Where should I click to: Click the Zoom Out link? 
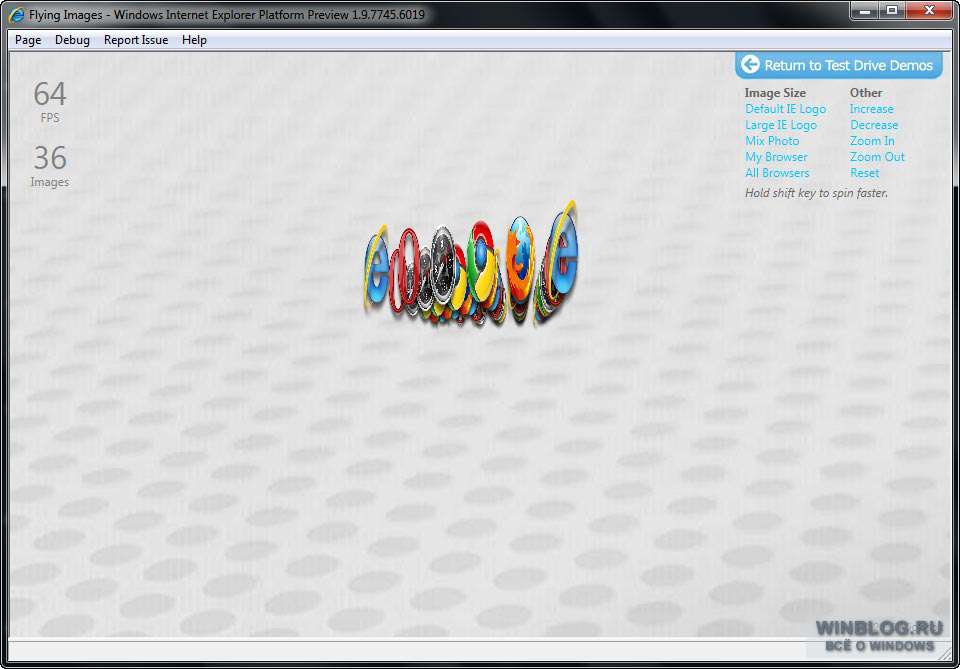(x=877, y=157)
